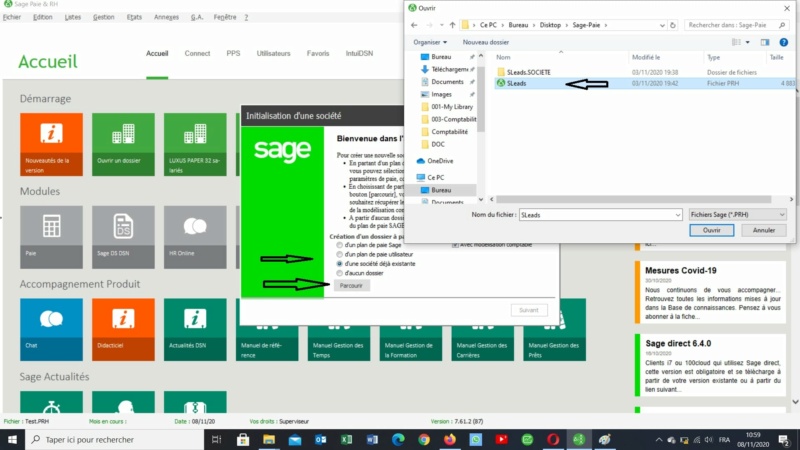Screen dimensions: 800x450
Task: Open the Sage DS DSN module
Action: click(x=123, y=237)
